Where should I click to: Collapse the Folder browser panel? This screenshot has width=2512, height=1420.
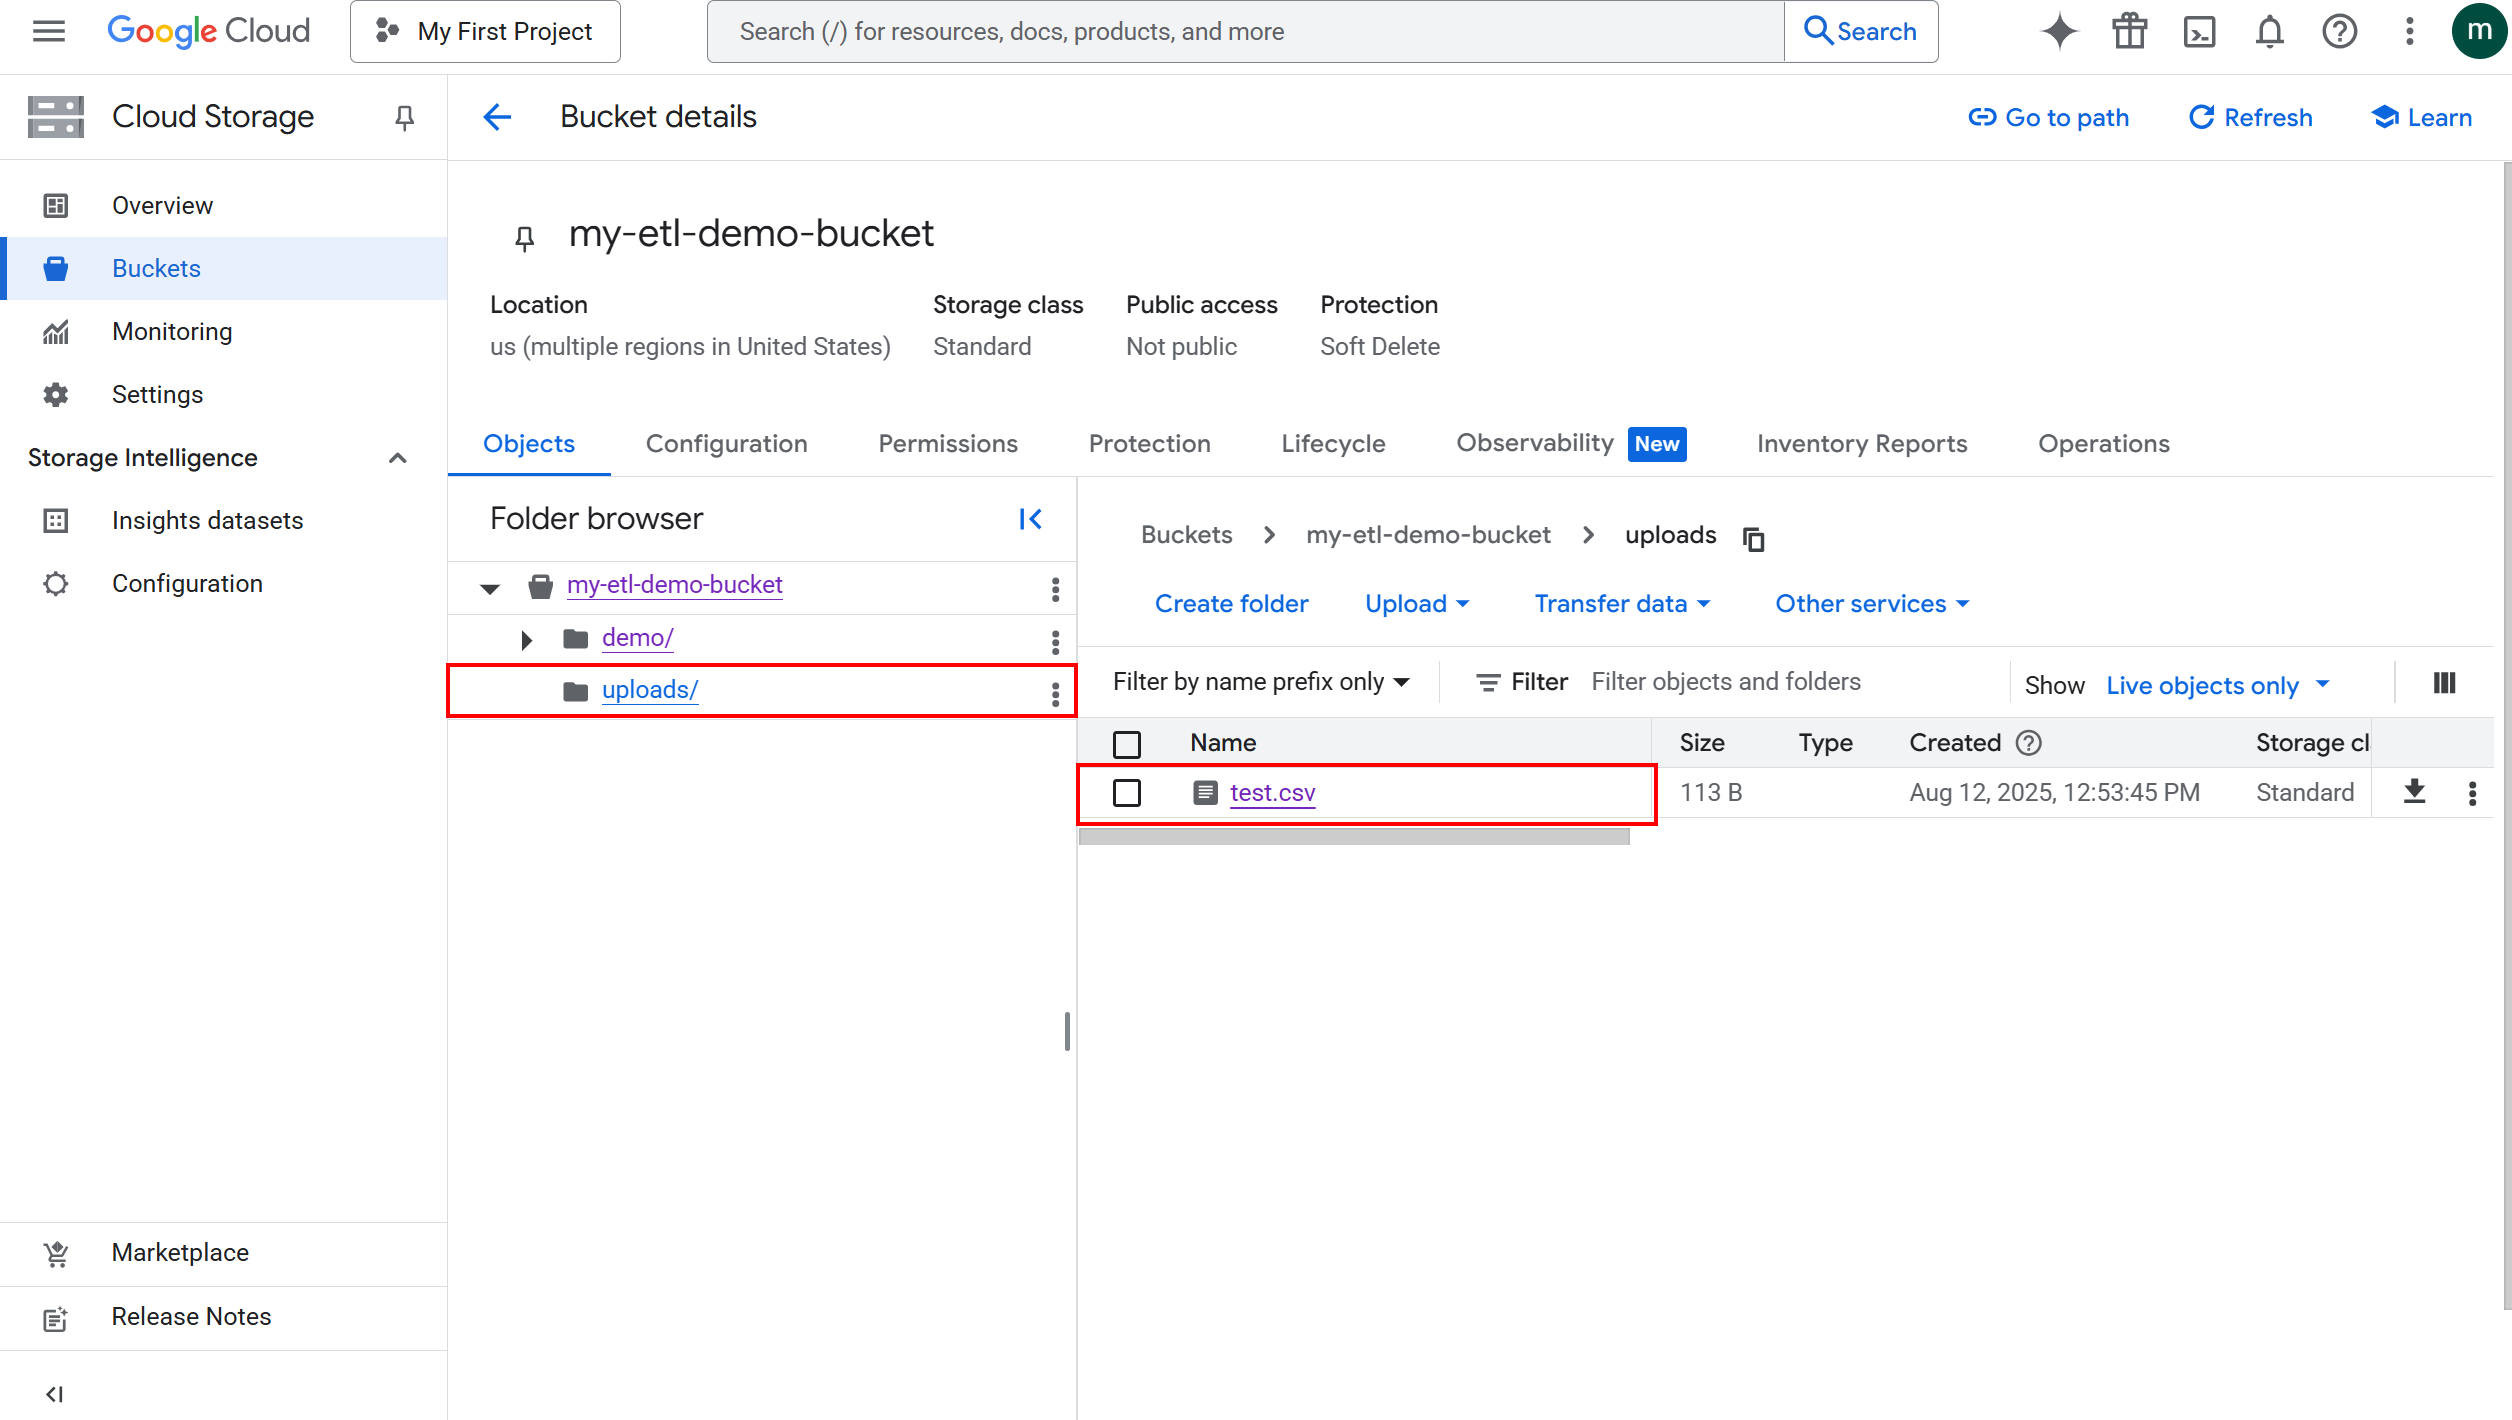(1031, 519)
